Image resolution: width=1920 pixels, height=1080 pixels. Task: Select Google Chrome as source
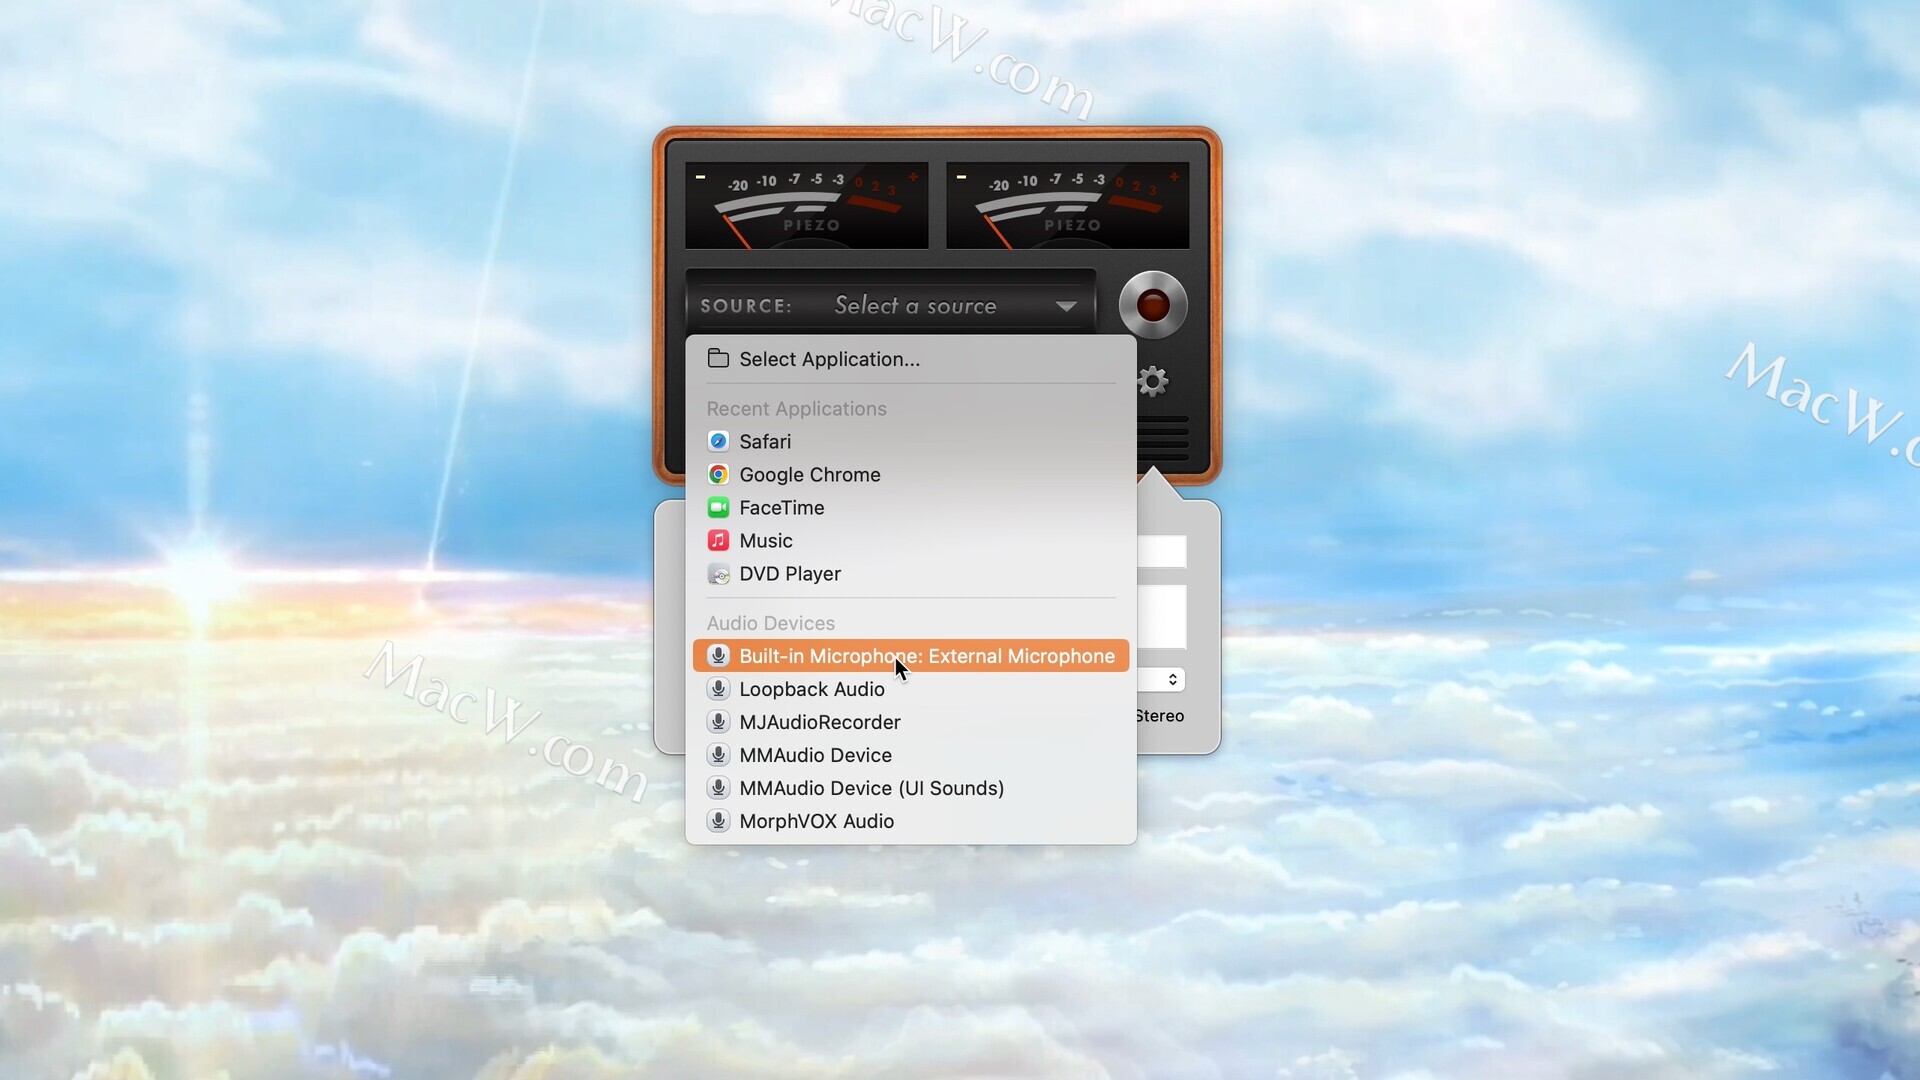click(x=911, y=475)
